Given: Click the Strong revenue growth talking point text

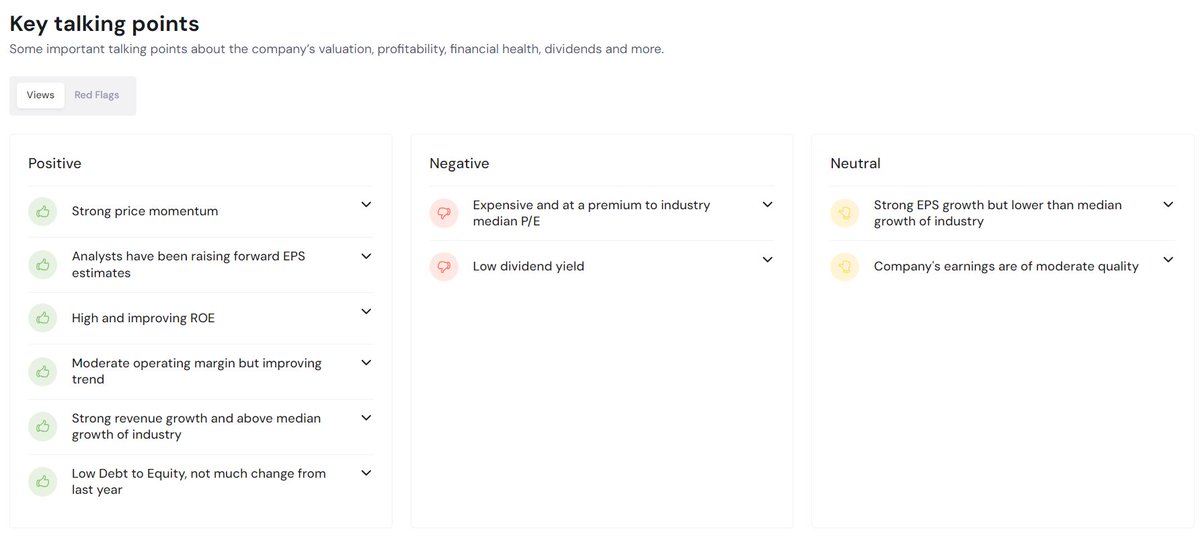Looking at the screenshot, I should tap(196, 426).
